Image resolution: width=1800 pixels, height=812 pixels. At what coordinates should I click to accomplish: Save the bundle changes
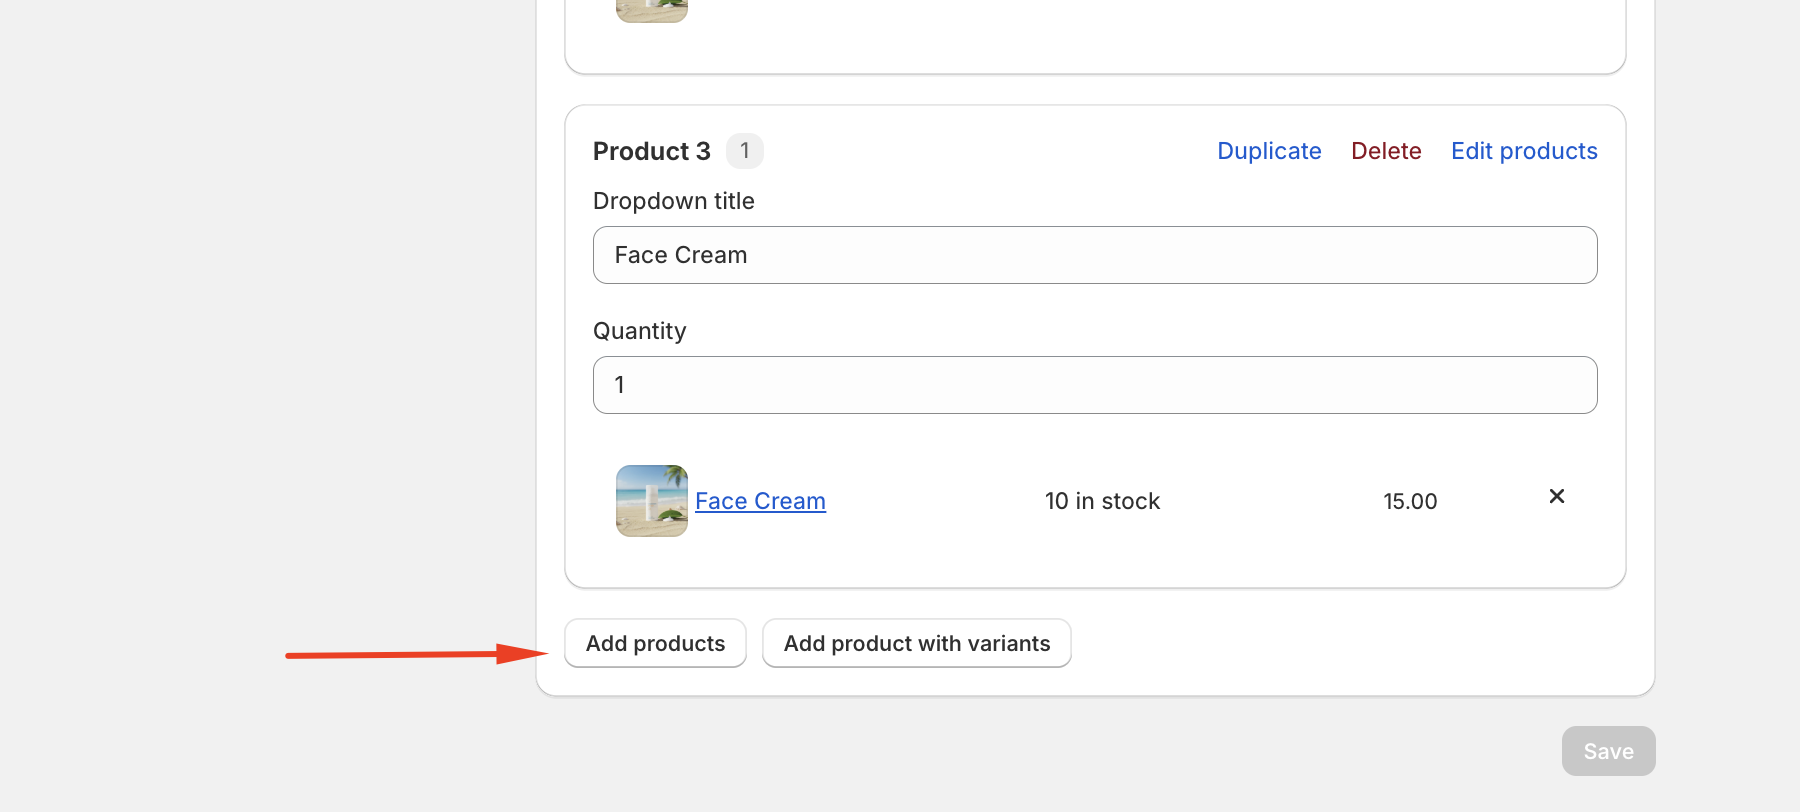point(1608,751)
